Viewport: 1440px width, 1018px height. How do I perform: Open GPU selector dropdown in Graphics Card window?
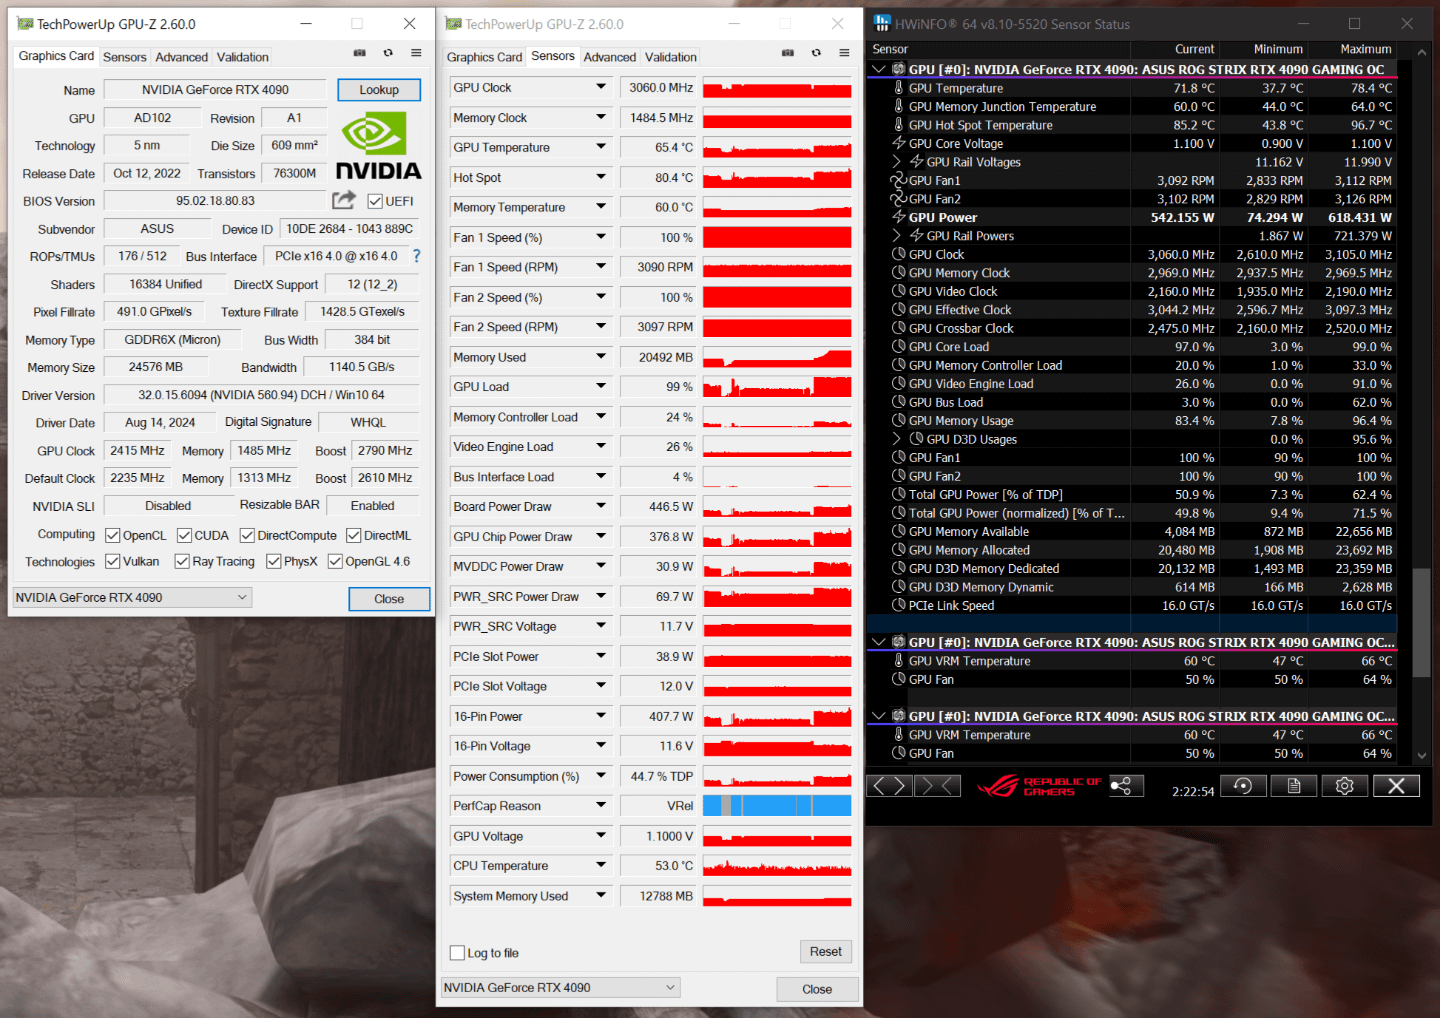pos(132,598)
